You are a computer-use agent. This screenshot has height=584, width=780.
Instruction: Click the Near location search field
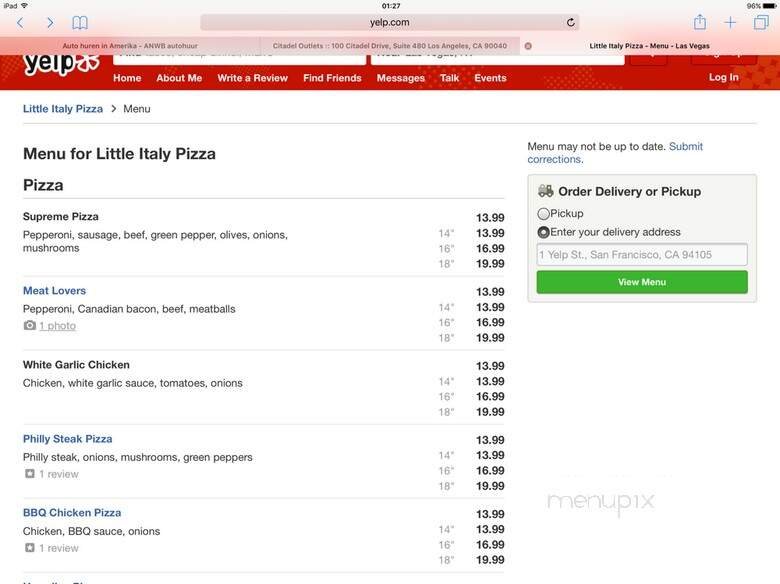pyautogui.click(x=497, y=59)
